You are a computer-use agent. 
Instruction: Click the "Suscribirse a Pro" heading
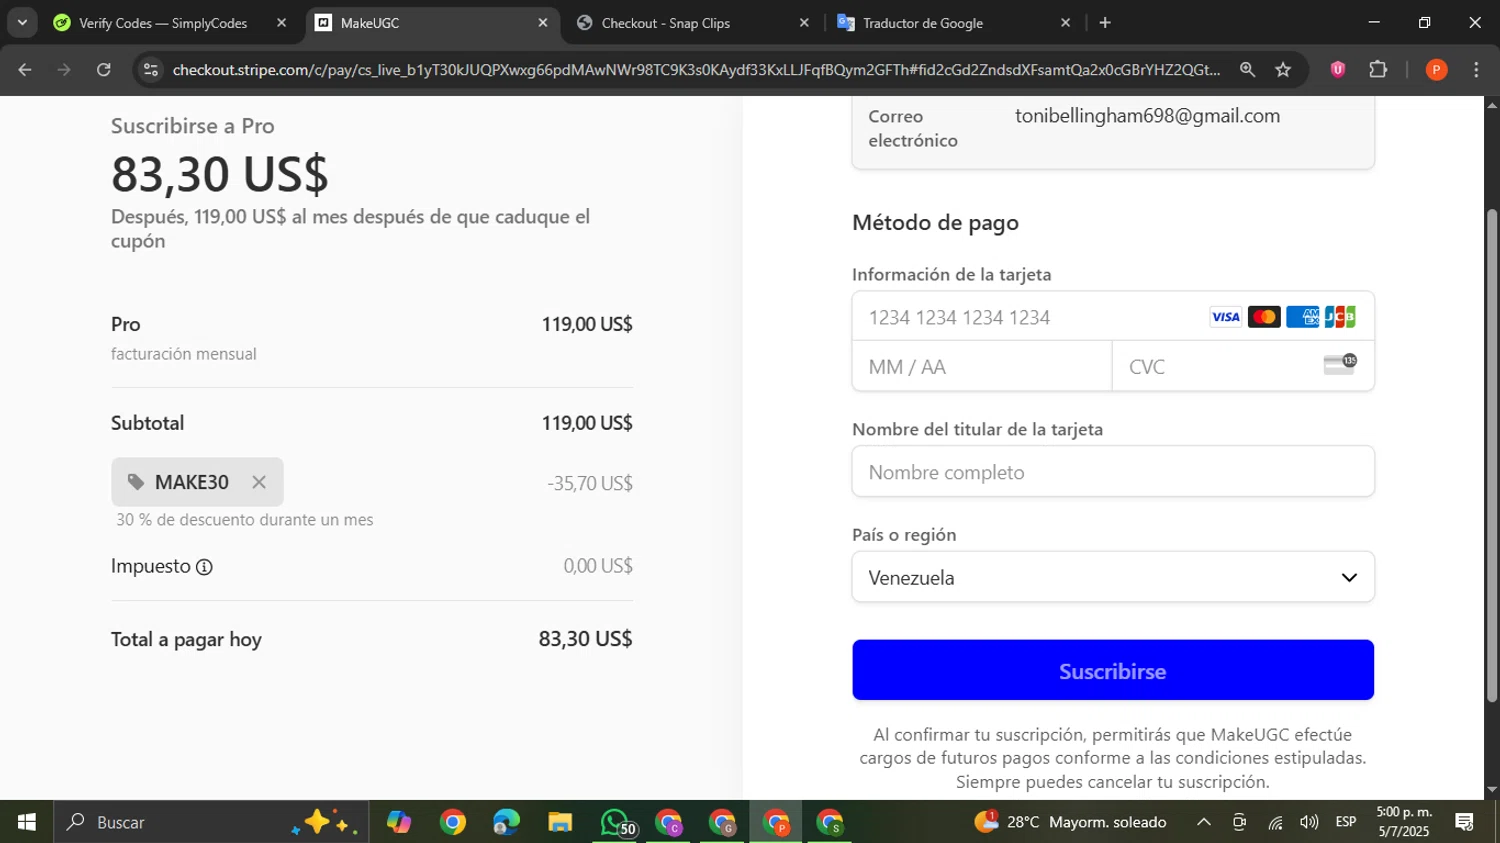193,126
